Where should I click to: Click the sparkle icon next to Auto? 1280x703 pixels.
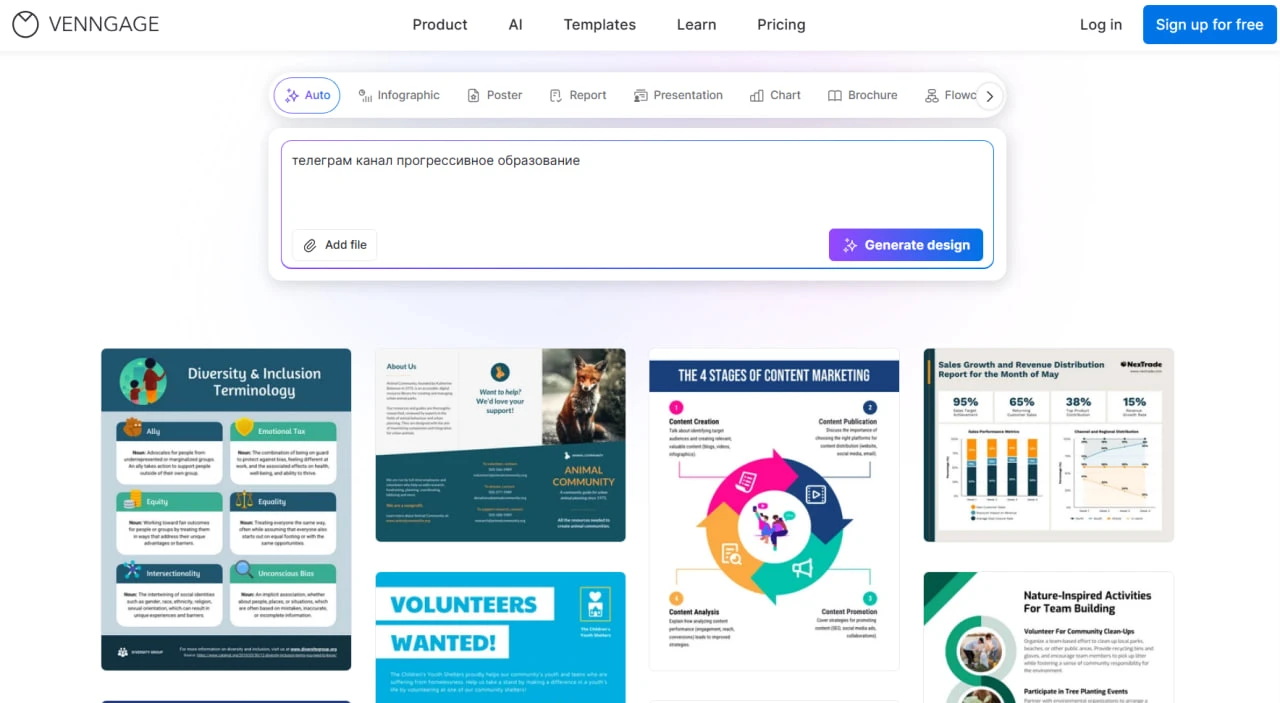coord(292,95)
